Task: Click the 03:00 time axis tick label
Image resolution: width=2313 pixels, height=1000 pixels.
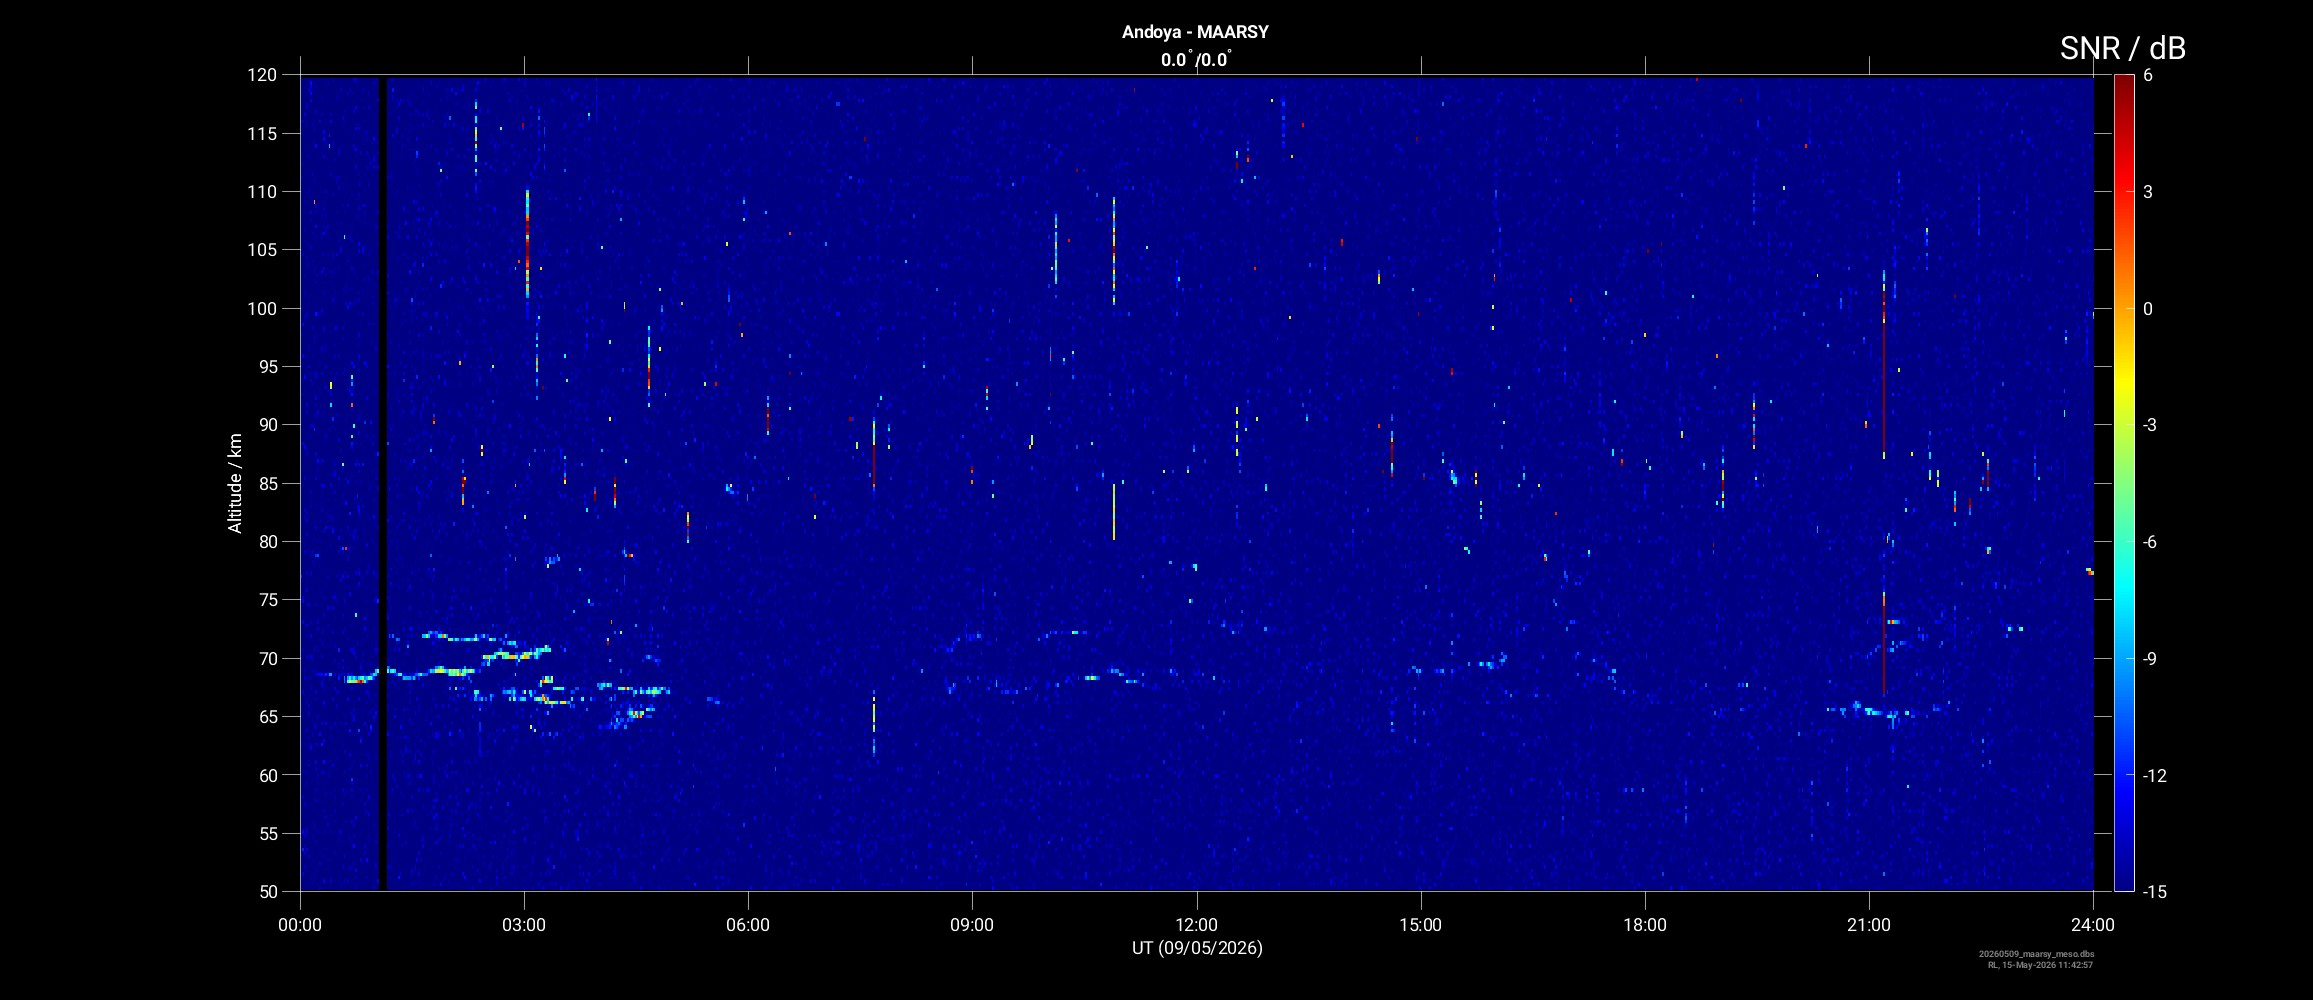Action: click(524, 925)
